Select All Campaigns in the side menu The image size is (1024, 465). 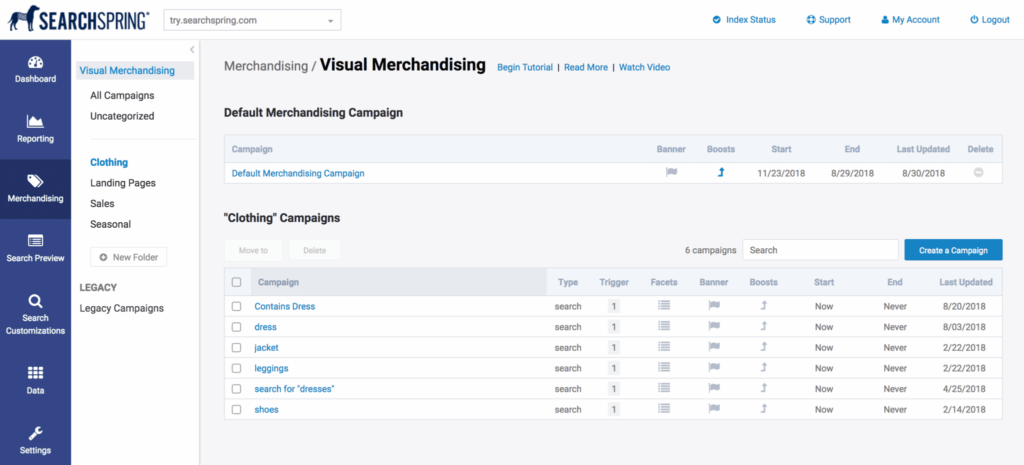click(122, 95)
